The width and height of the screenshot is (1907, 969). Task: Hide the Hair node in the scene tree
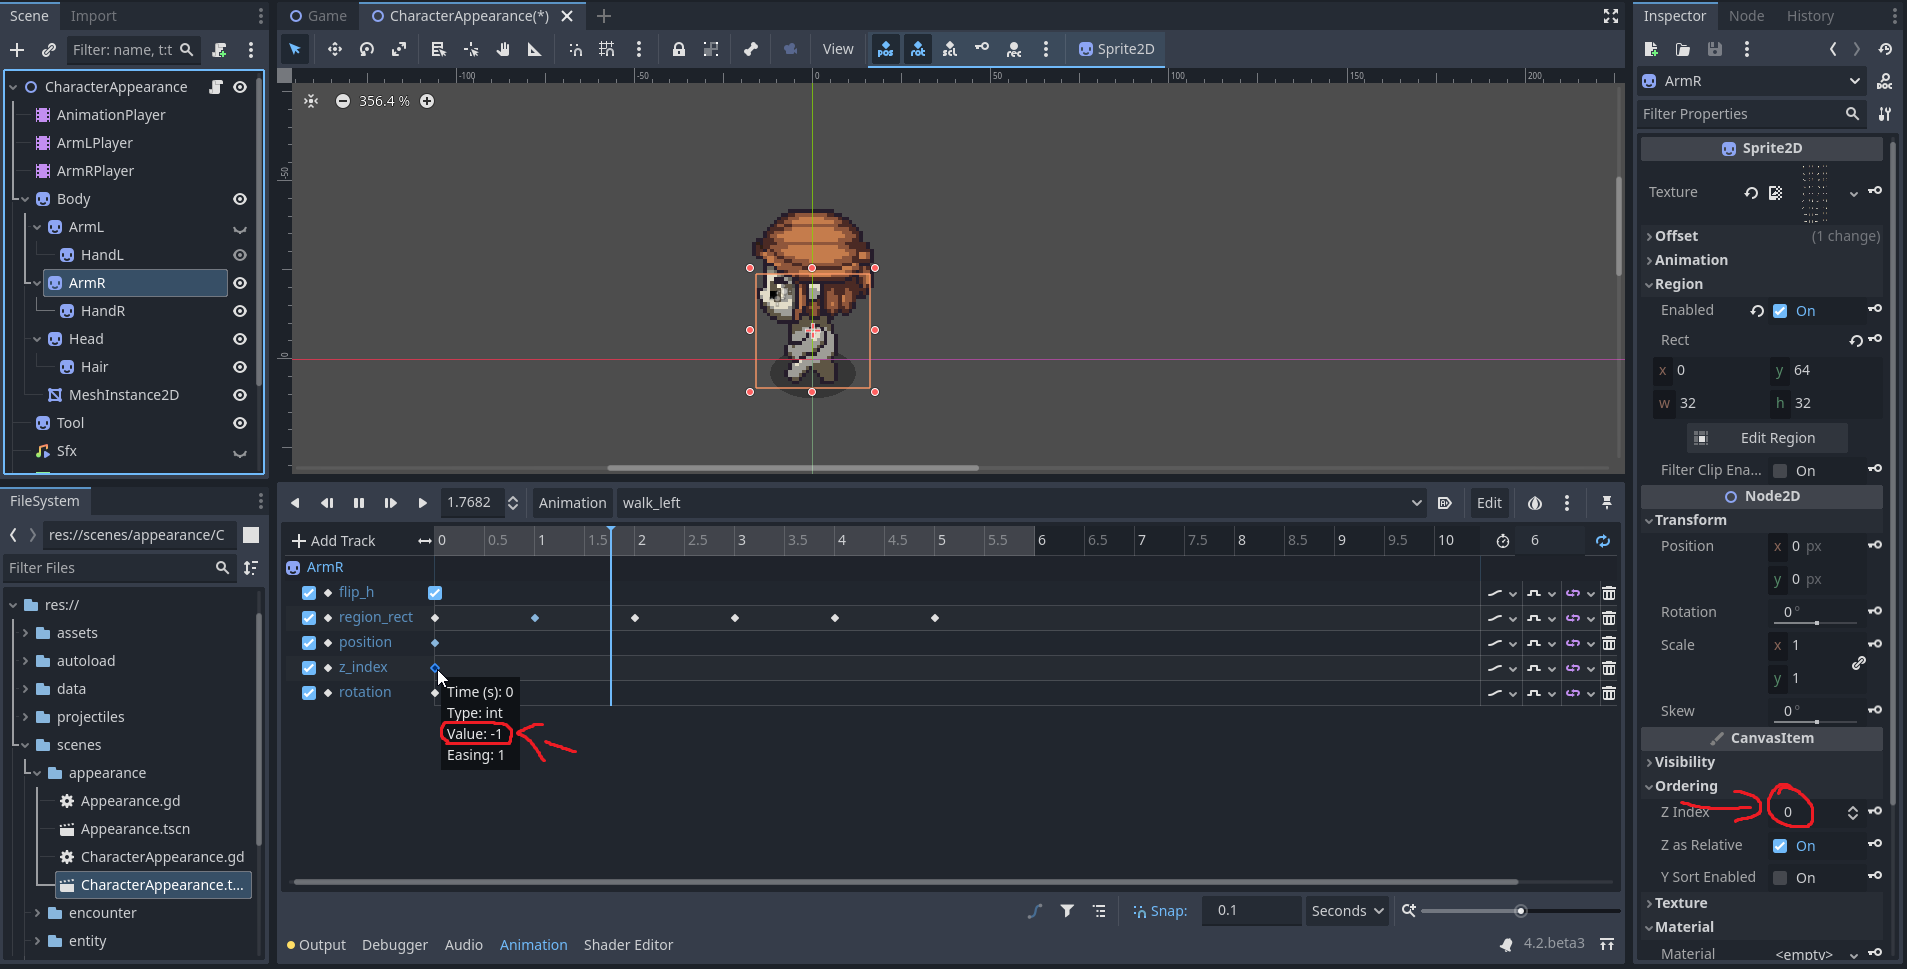(x=240, y=367)
